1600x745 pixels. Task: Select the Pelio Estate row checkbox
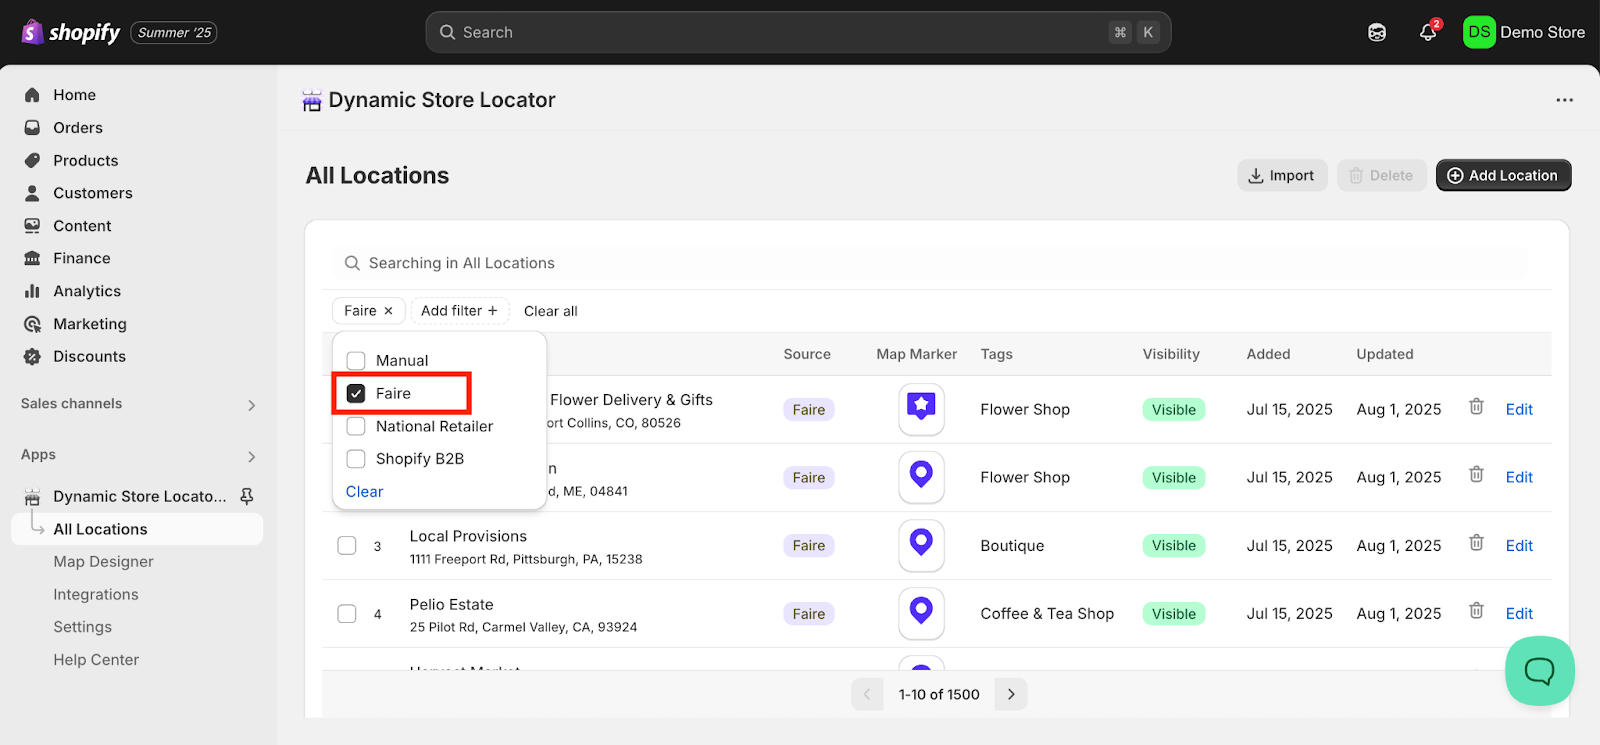coord(347,614)
